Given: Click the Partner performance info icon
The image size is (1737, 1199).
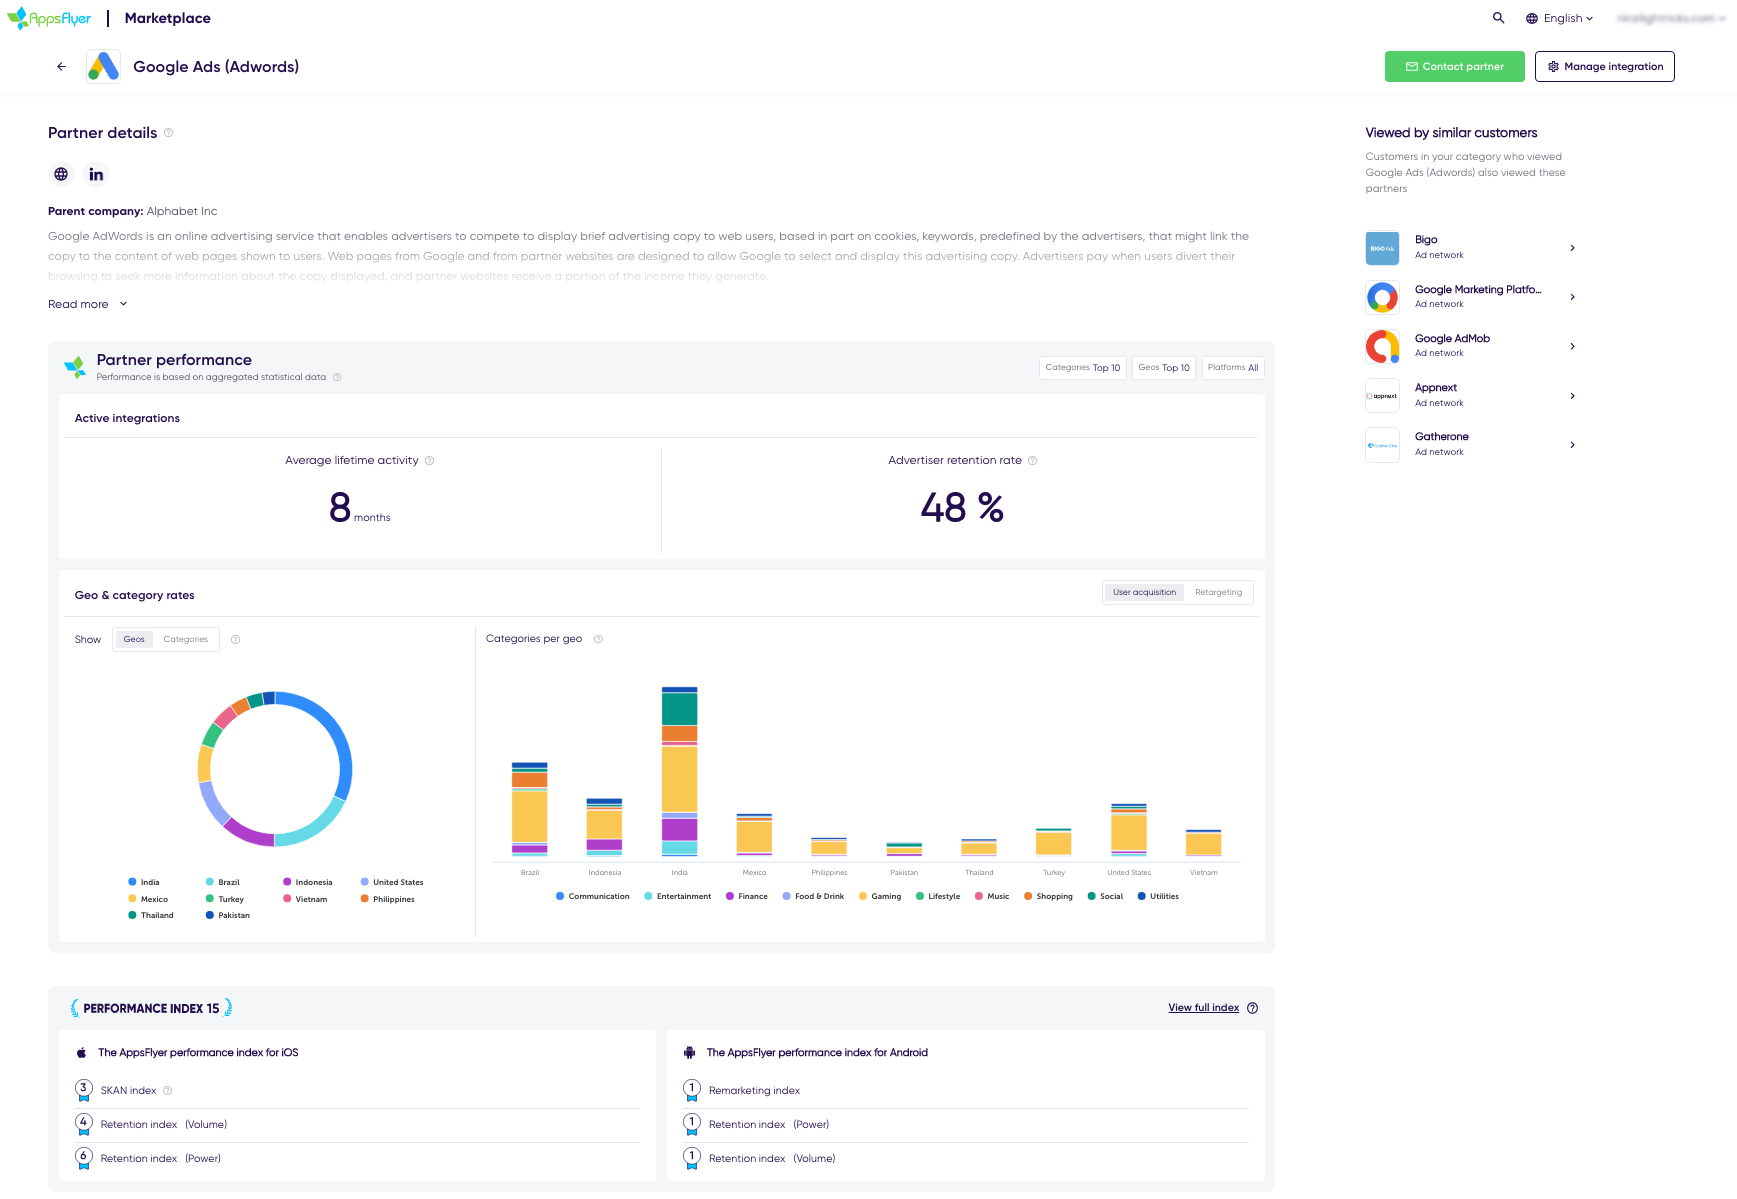Looking at the screenshot, I should point(337,377).
